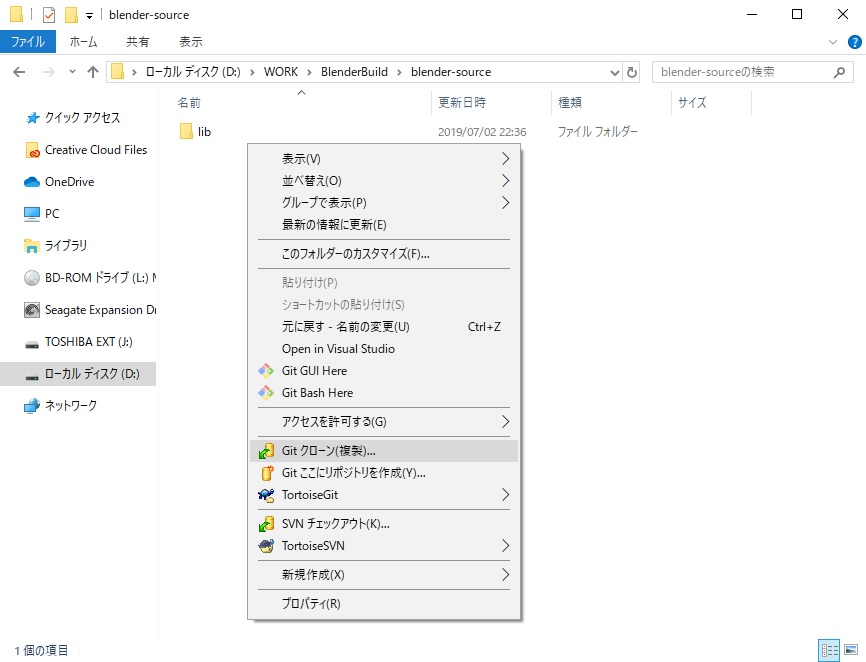This screenshot has width=866, height=662.
Task: Go up one folder level arrow
Action: [93, 72]
